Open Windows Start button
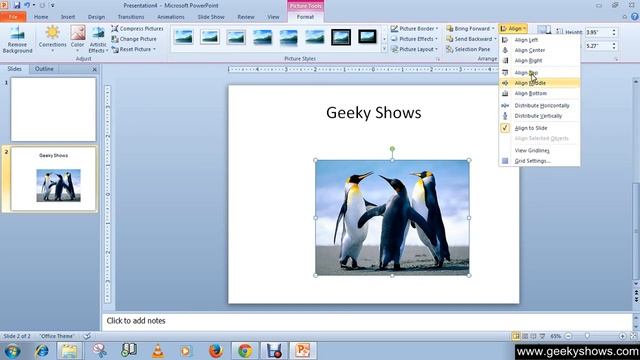Viewport: 640px width, 360px height. [x=12, y=351]
